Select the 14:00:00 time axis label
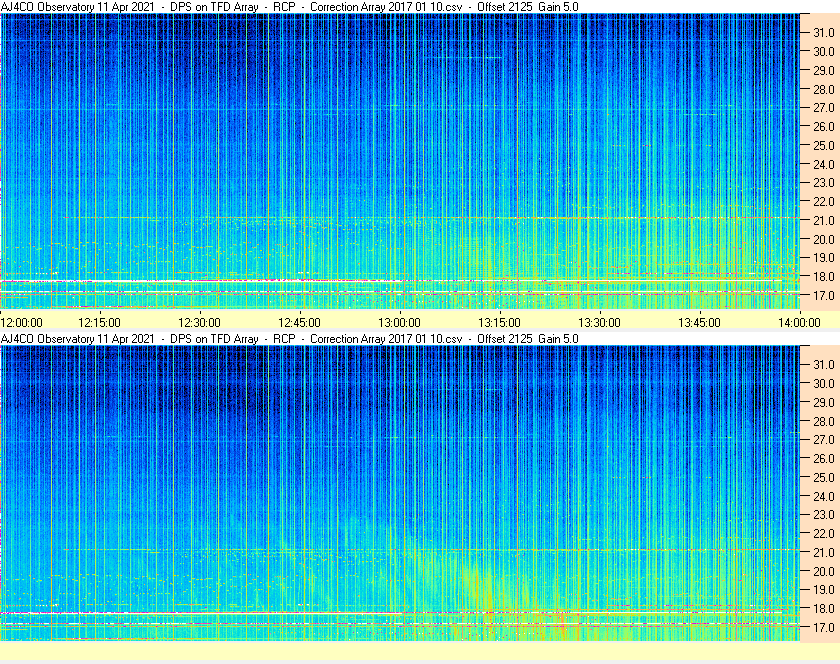 pos(799,323)
